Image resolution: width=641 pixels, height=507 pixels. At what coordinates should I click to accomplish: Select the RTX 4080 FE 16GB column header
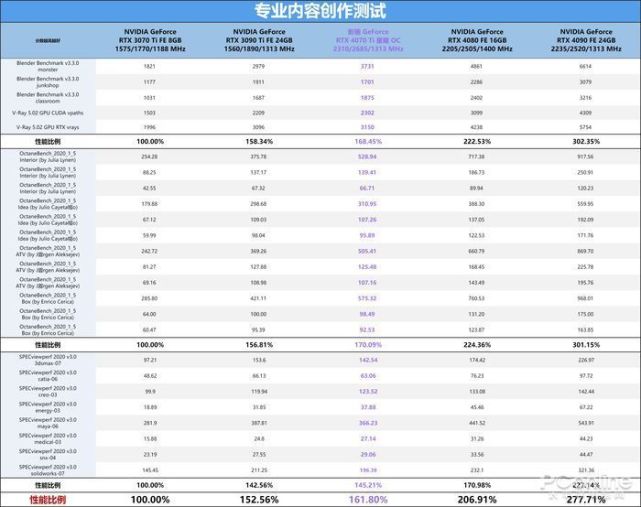click(x=477, y=40)
